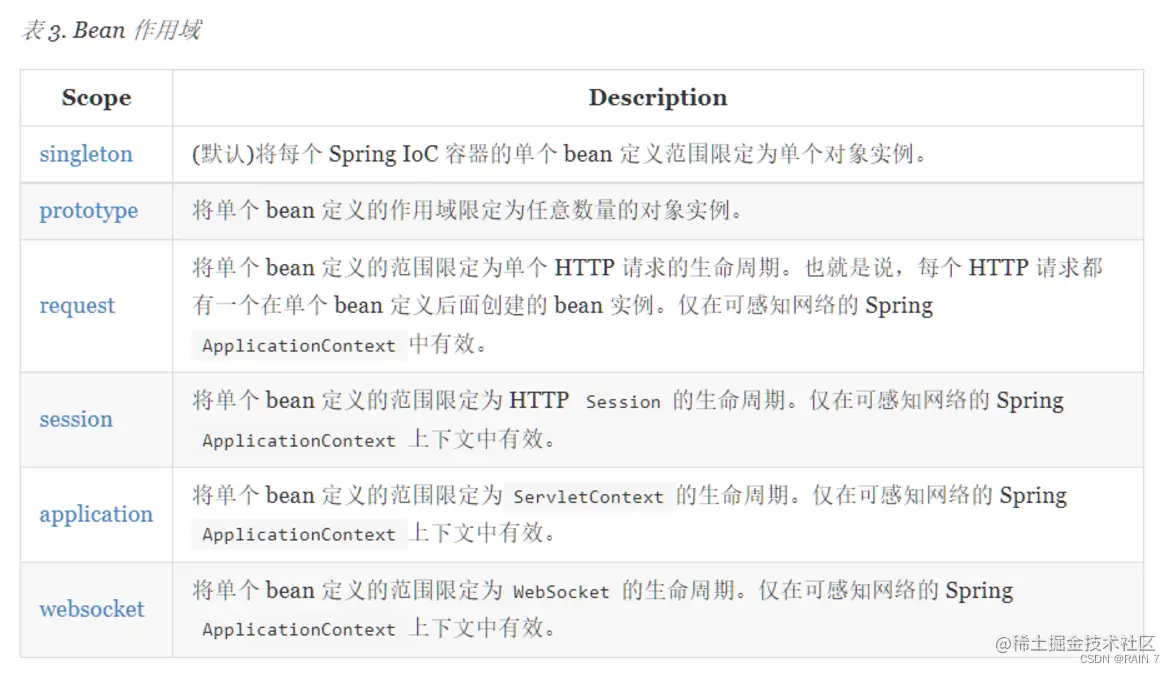Screen dimensions: 1175x673
Task: Click the Description column header
Action: coord(658,97)
